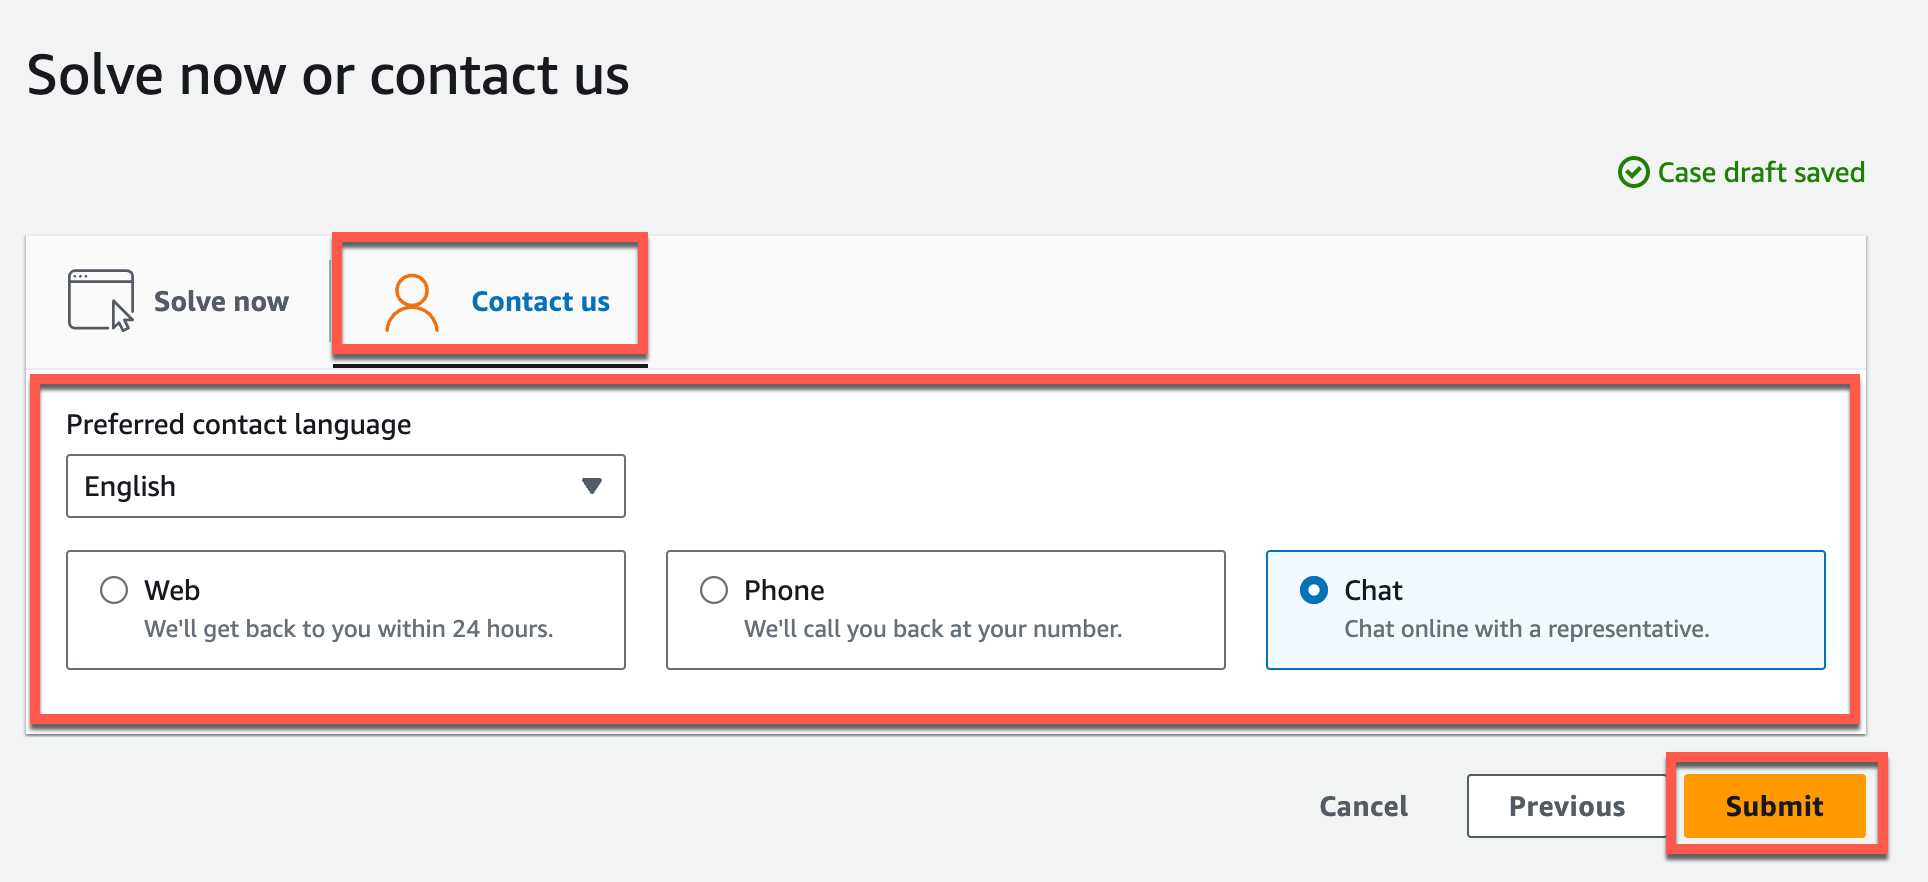The width and height of the screenshot is (1928, 882).
Task: Switch to the Solve now tab
Action: coord(220,300)
